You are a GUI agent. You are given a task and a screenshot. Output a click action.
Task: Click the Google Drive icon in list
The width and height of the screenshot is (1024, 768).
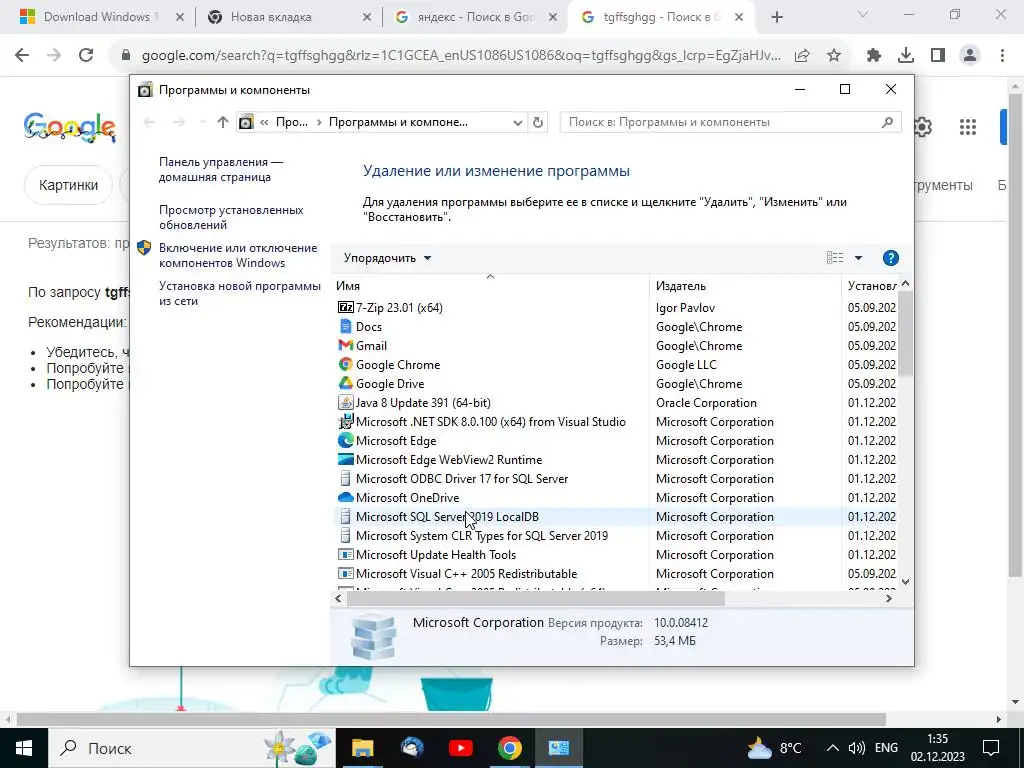pos(345,383)
